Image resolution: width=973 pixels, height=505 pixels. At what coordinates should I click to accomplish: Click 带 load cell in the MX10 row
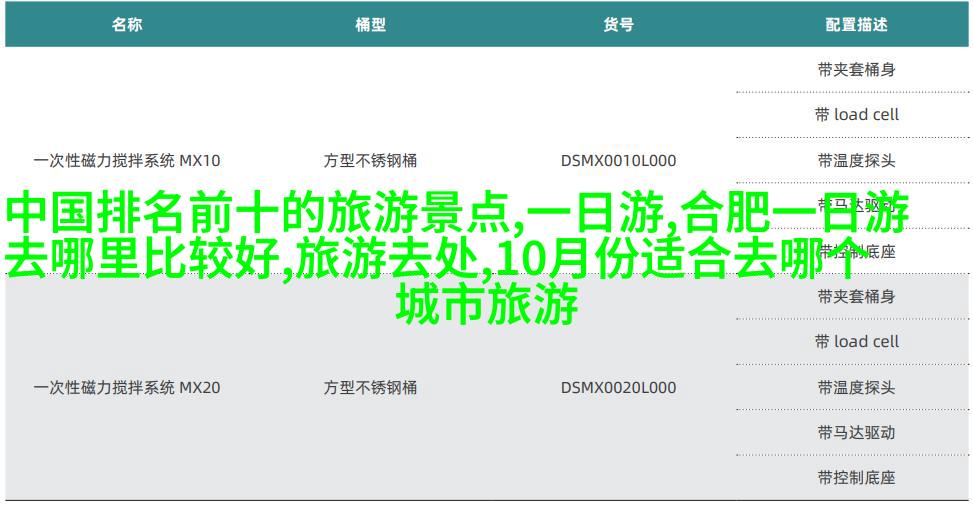pyautogui.click(x=856, y=115)
